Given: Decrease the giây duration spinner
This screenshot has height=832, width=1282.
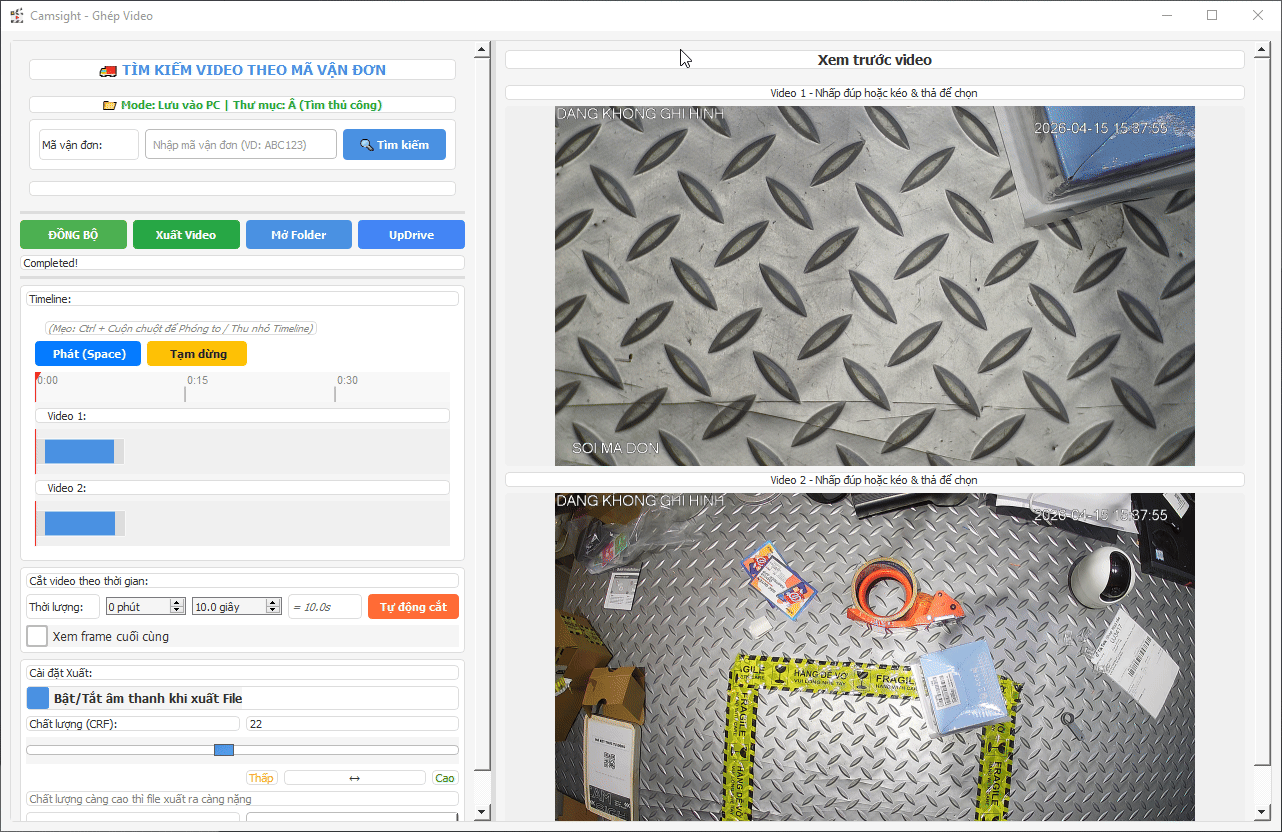Looking at the screenshot, I should click(x=272, y=611).
